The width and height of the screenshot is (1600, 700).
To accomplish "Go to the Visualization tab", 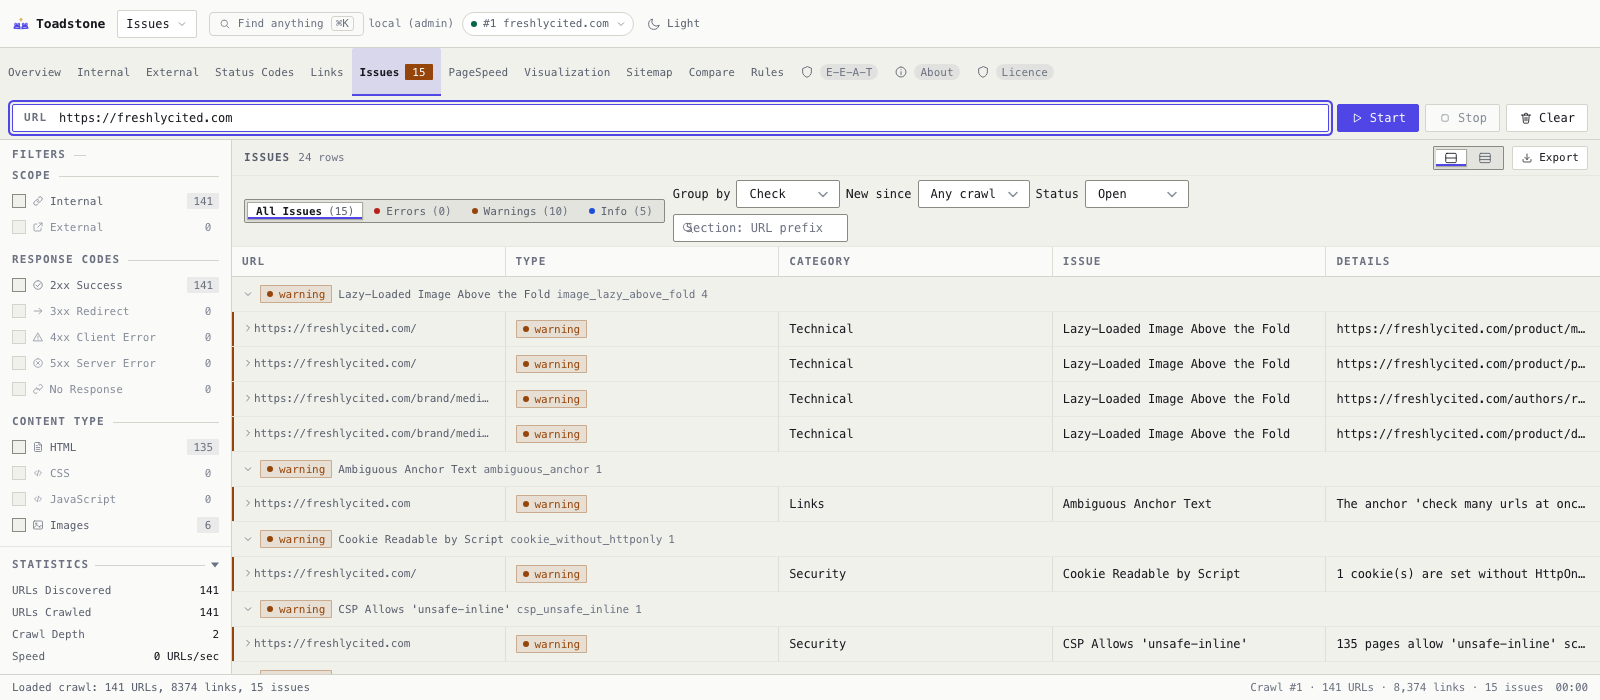I will 567,72.
